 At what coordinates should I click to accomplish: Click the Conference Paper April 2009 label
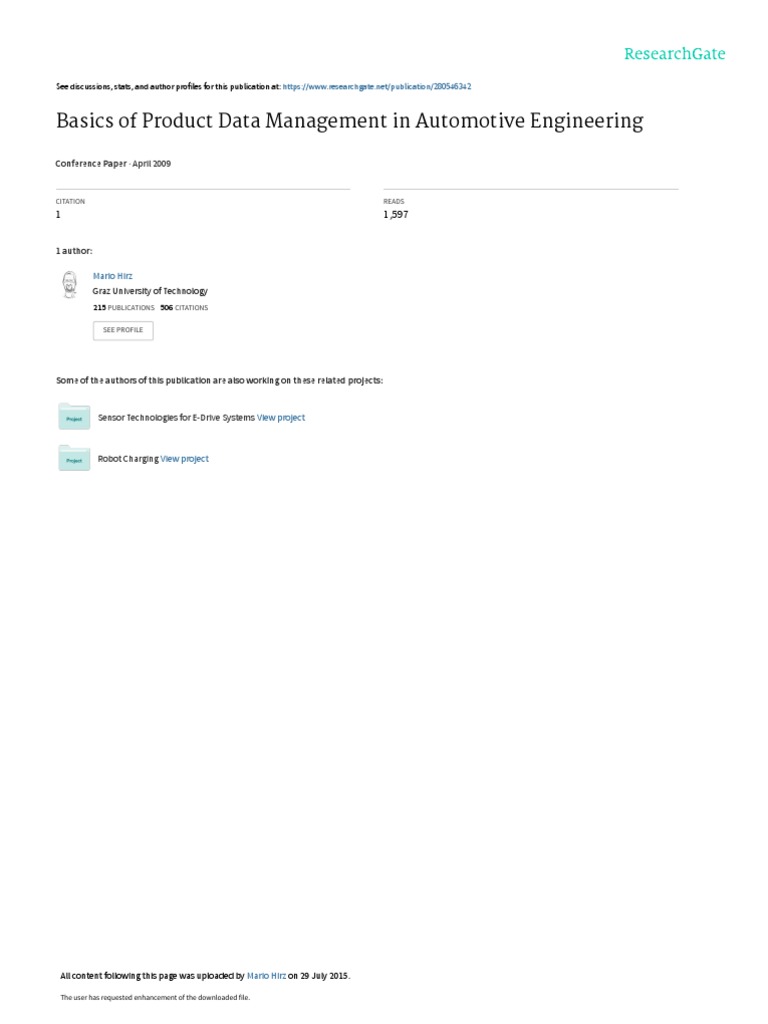point(113,164)
